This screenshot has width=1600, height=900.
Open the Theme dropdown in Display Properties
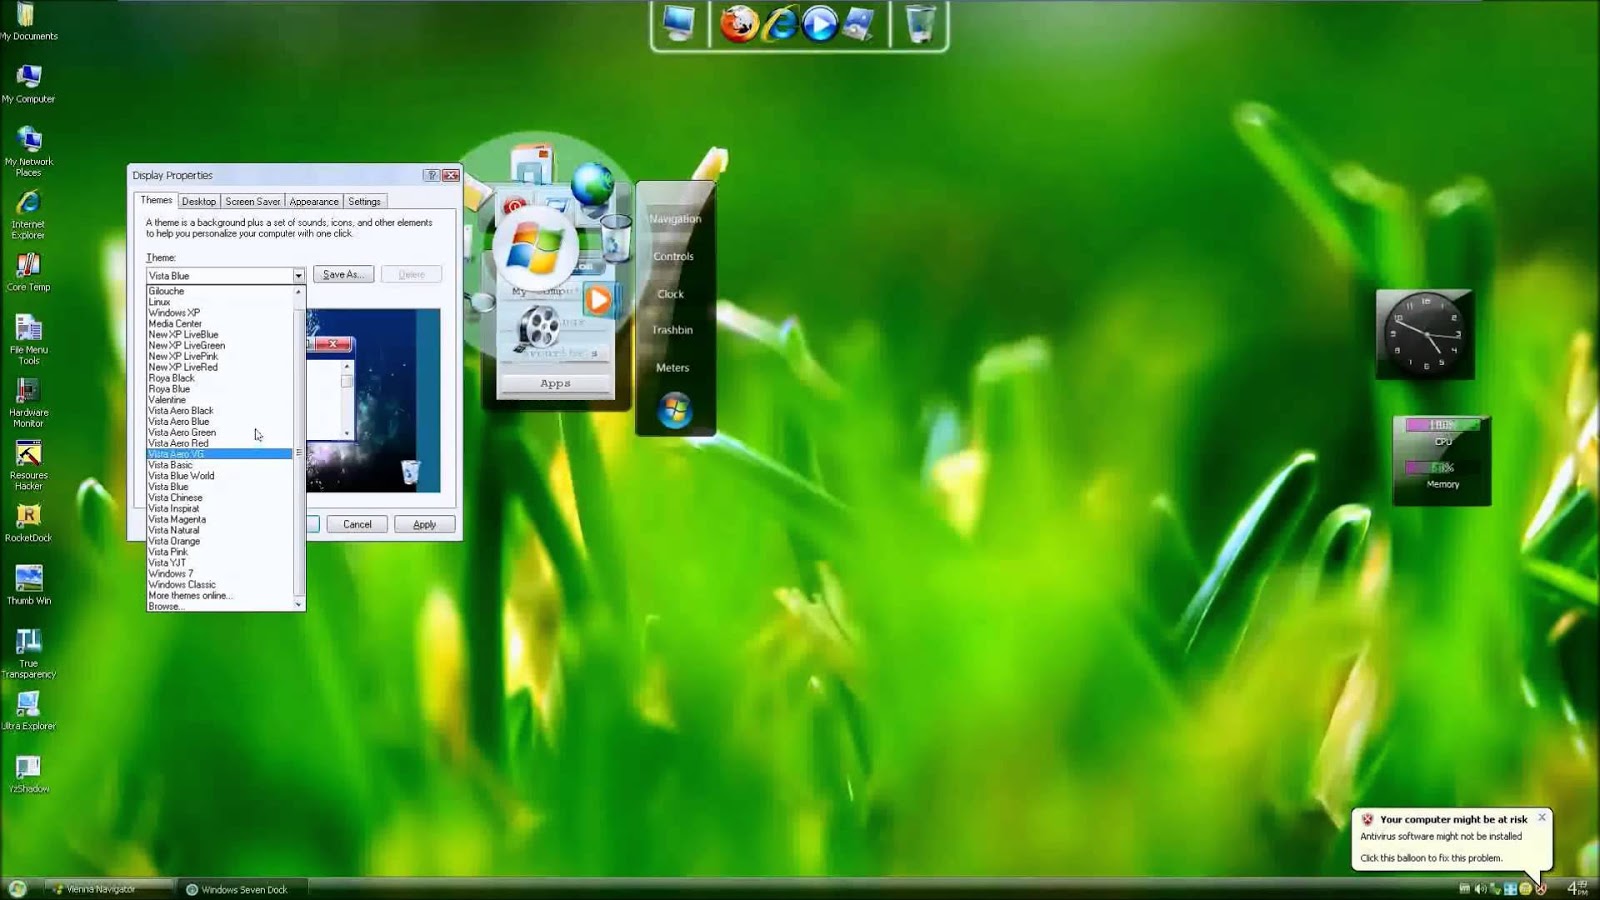[x=297, y=275]
